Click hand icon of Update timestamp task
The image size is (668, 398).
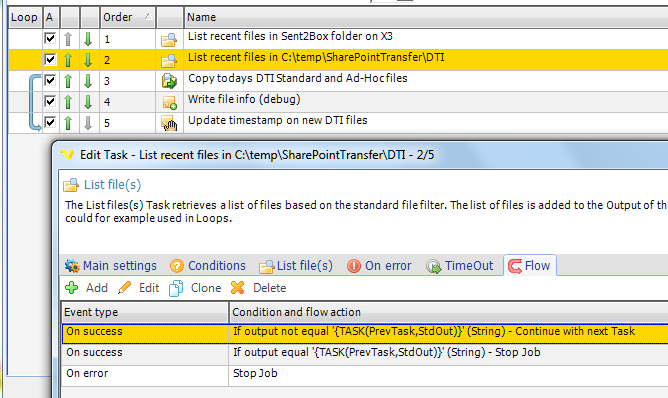[x=169, y=123]
